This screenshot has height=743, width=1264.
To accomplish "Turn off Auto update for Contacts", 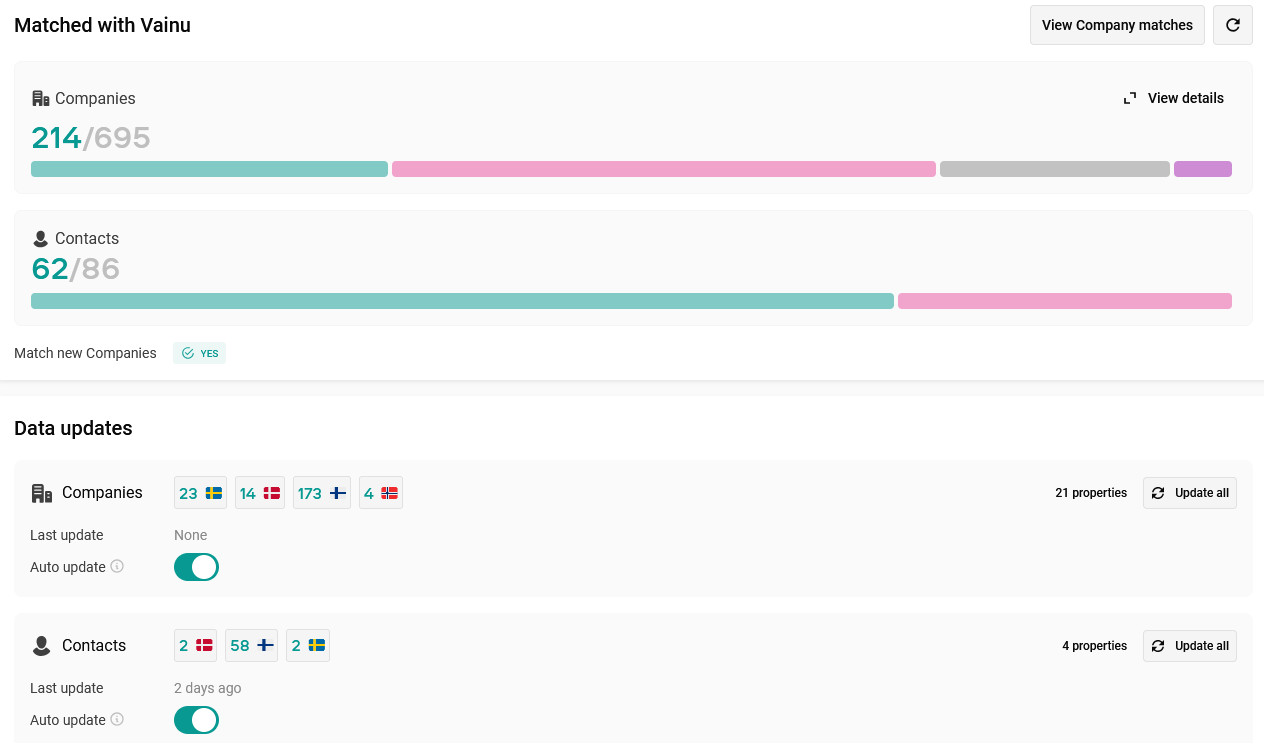I will click(x=196, y=720).
